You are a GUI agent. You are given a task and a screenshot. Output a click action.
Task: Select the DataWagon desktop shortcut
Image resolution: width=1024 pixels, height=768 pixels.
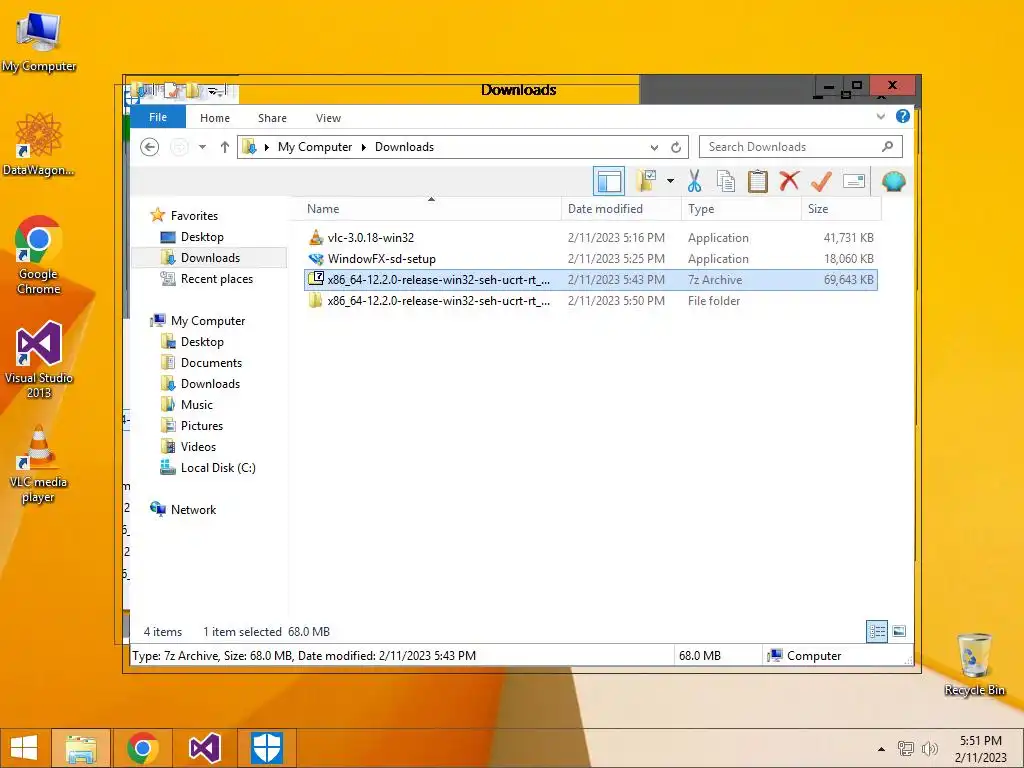pyautogui.click(x=39, y=144)
